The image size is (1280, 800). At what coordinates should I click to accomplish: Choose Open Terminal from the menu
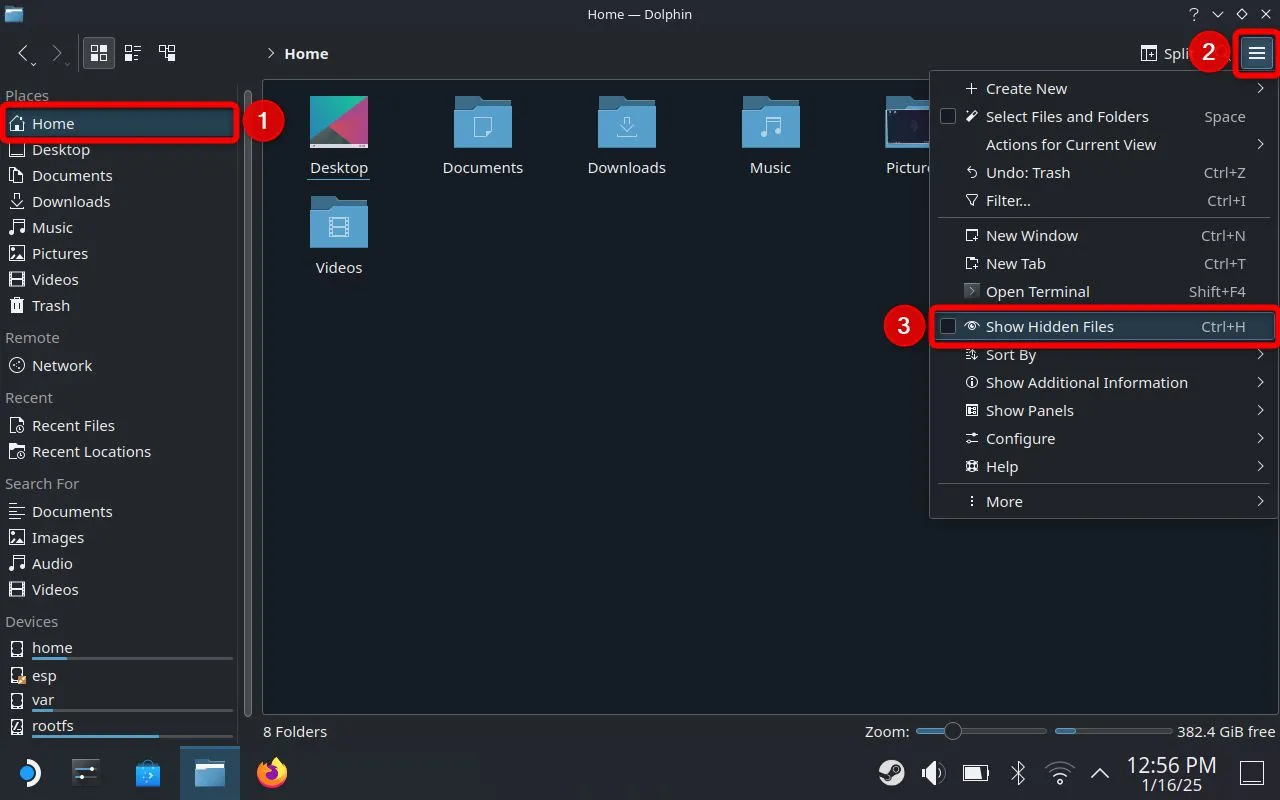1037,292
